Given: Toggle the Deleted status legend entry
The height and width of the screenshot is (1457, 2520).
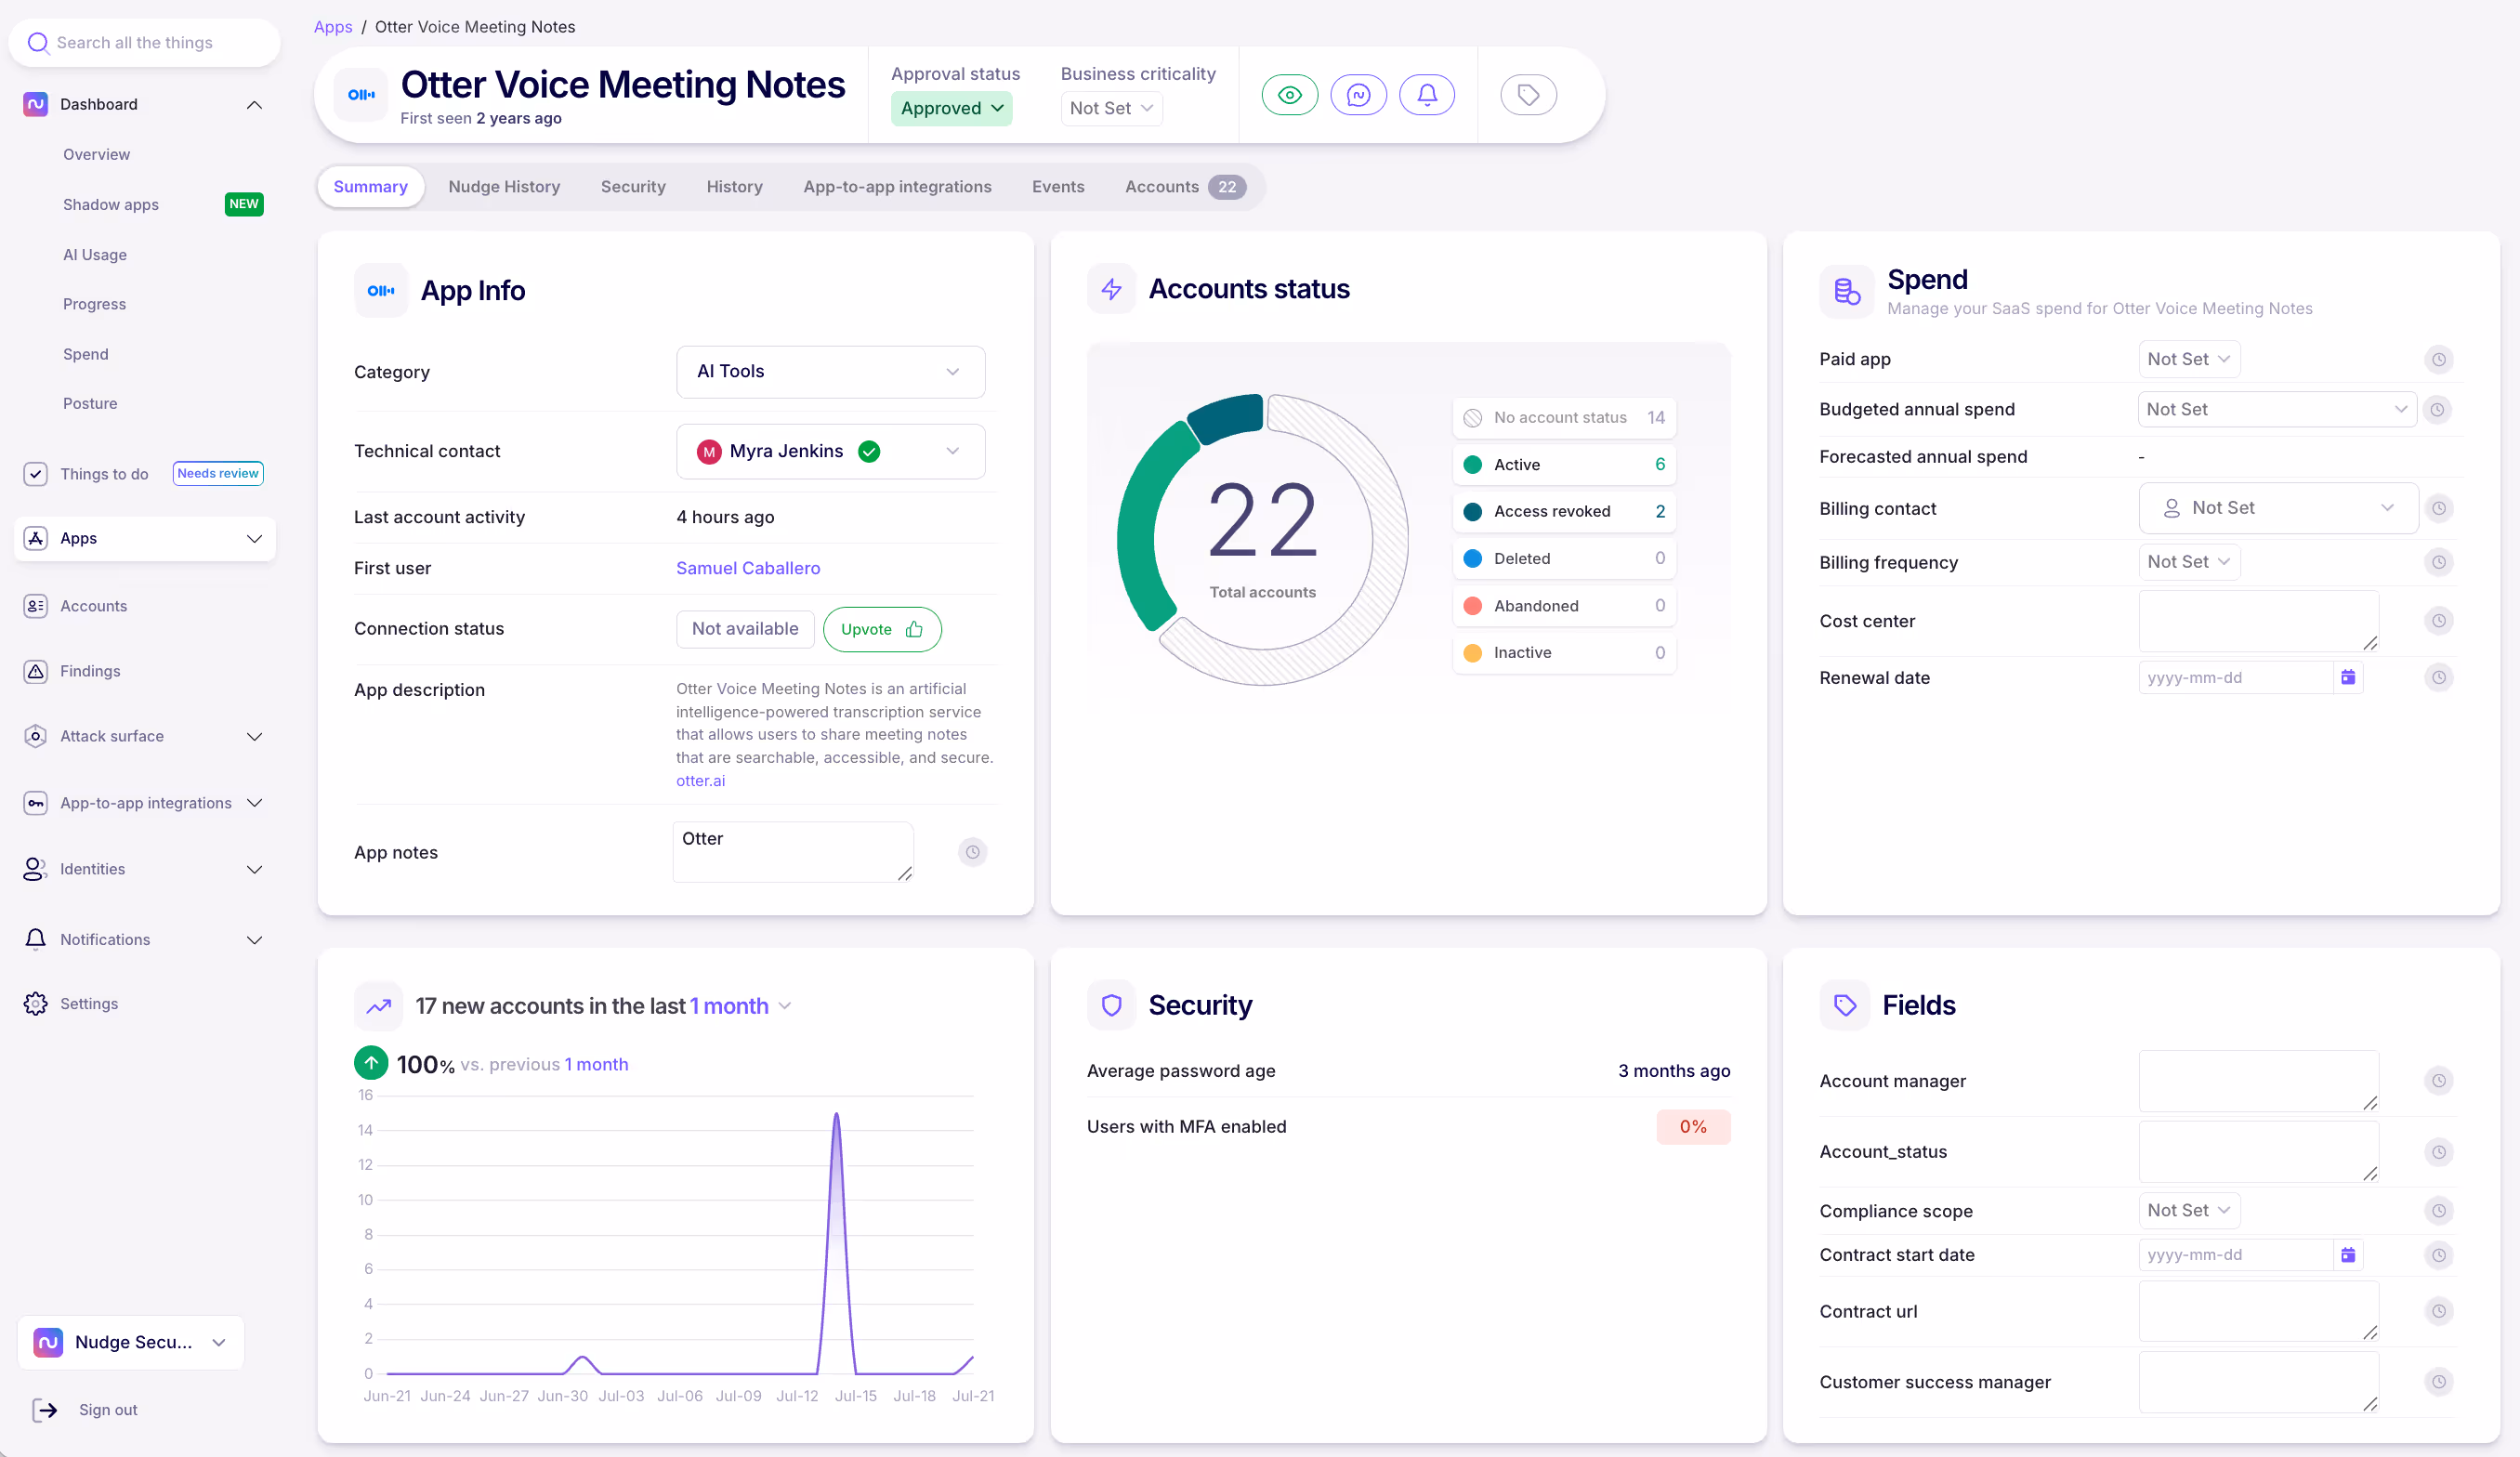Looking at the screenshot, I should pos(1563,559).
